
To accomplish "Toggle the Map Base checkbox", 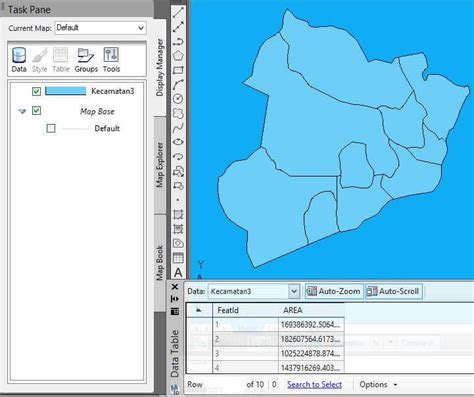I will [x=36, y=111].
